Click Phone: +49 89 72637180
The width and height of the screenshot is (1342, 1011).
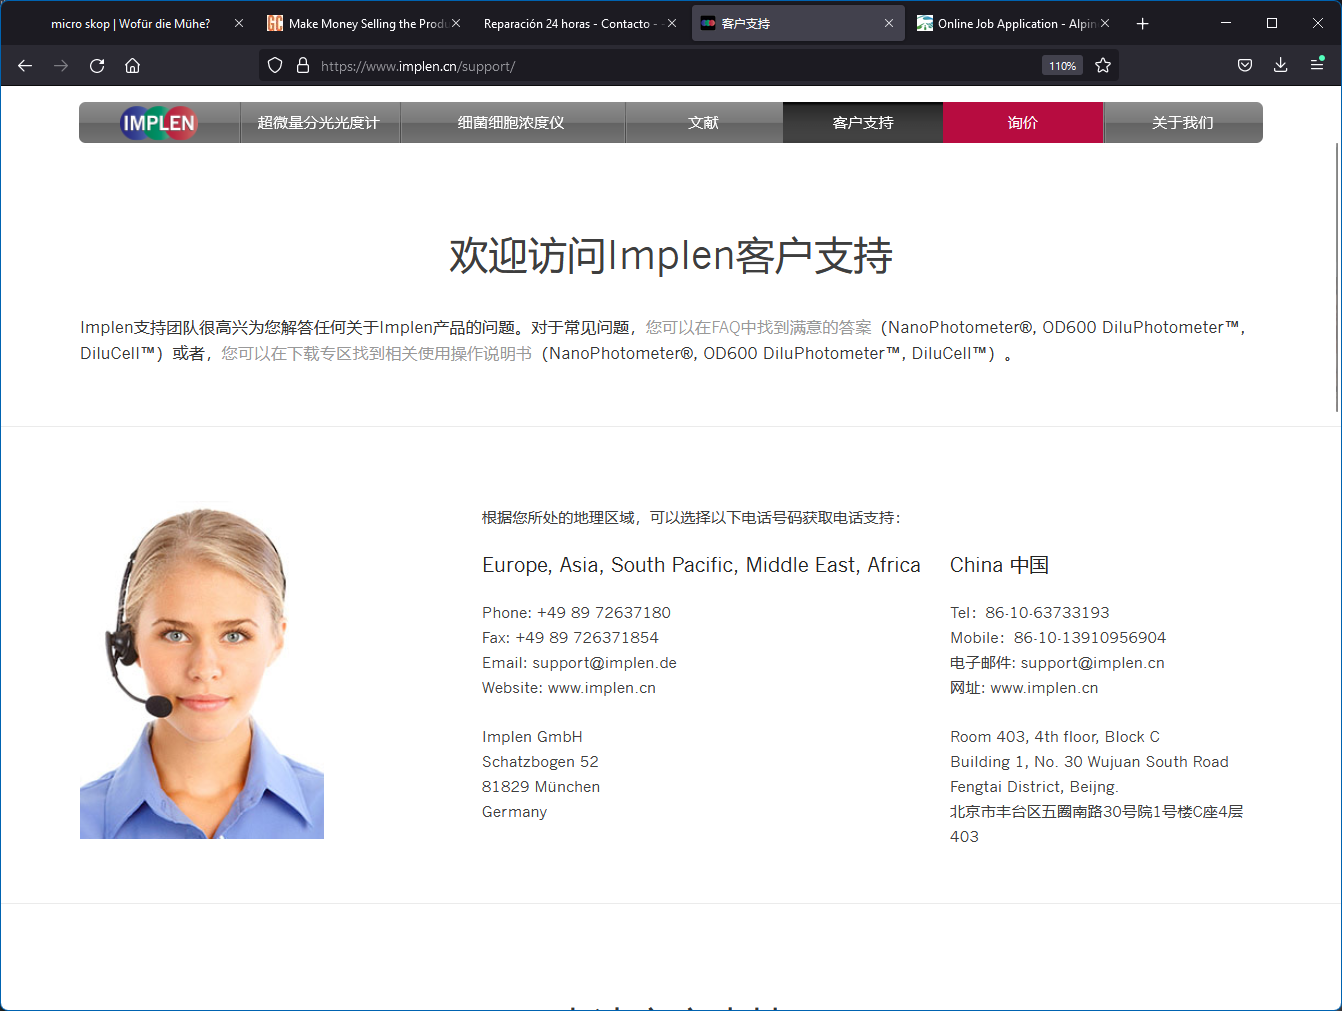[x=576, y=613]
